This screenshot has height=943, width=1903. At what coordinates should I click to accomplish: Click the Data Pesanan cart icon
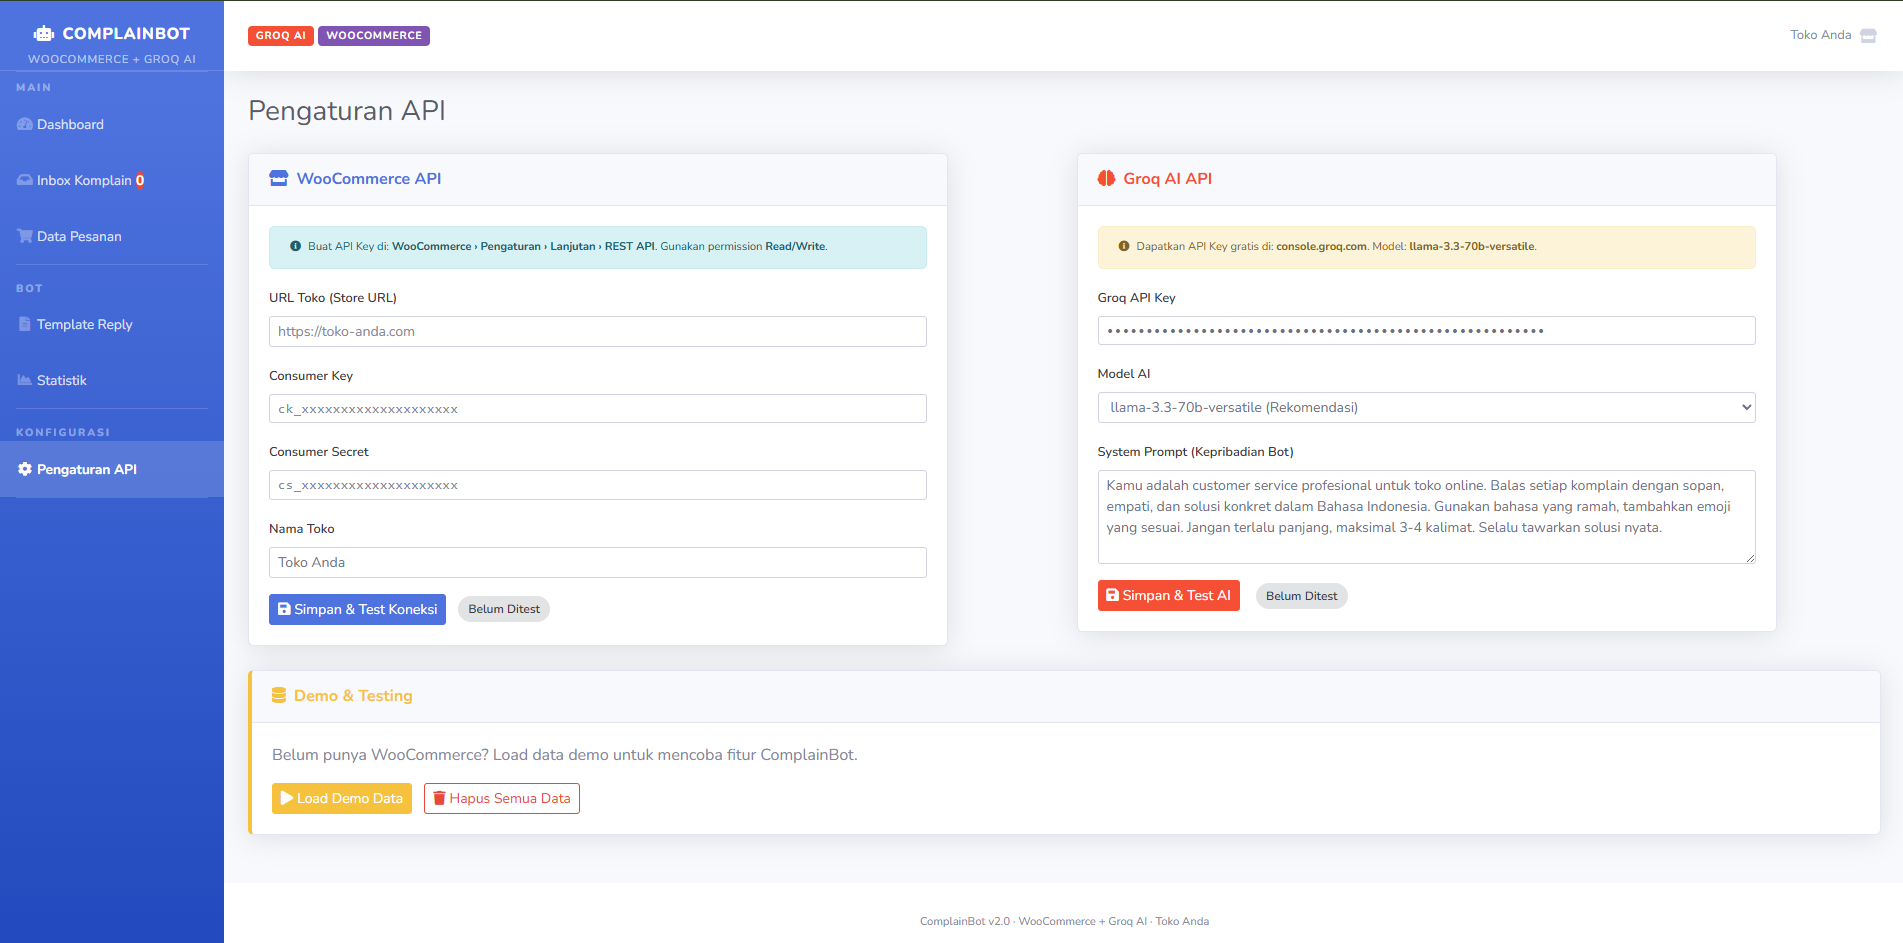point(25,236)
